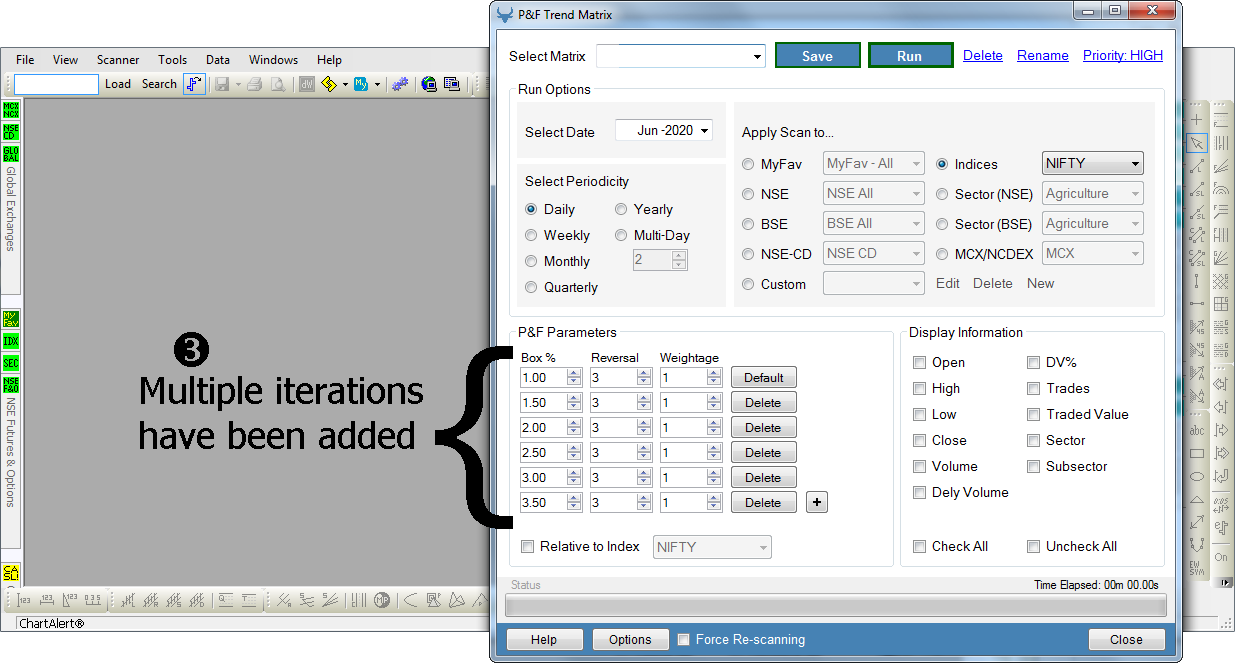
Task: Choose the Sector (BSE) radio option
Action: (943, 225)
